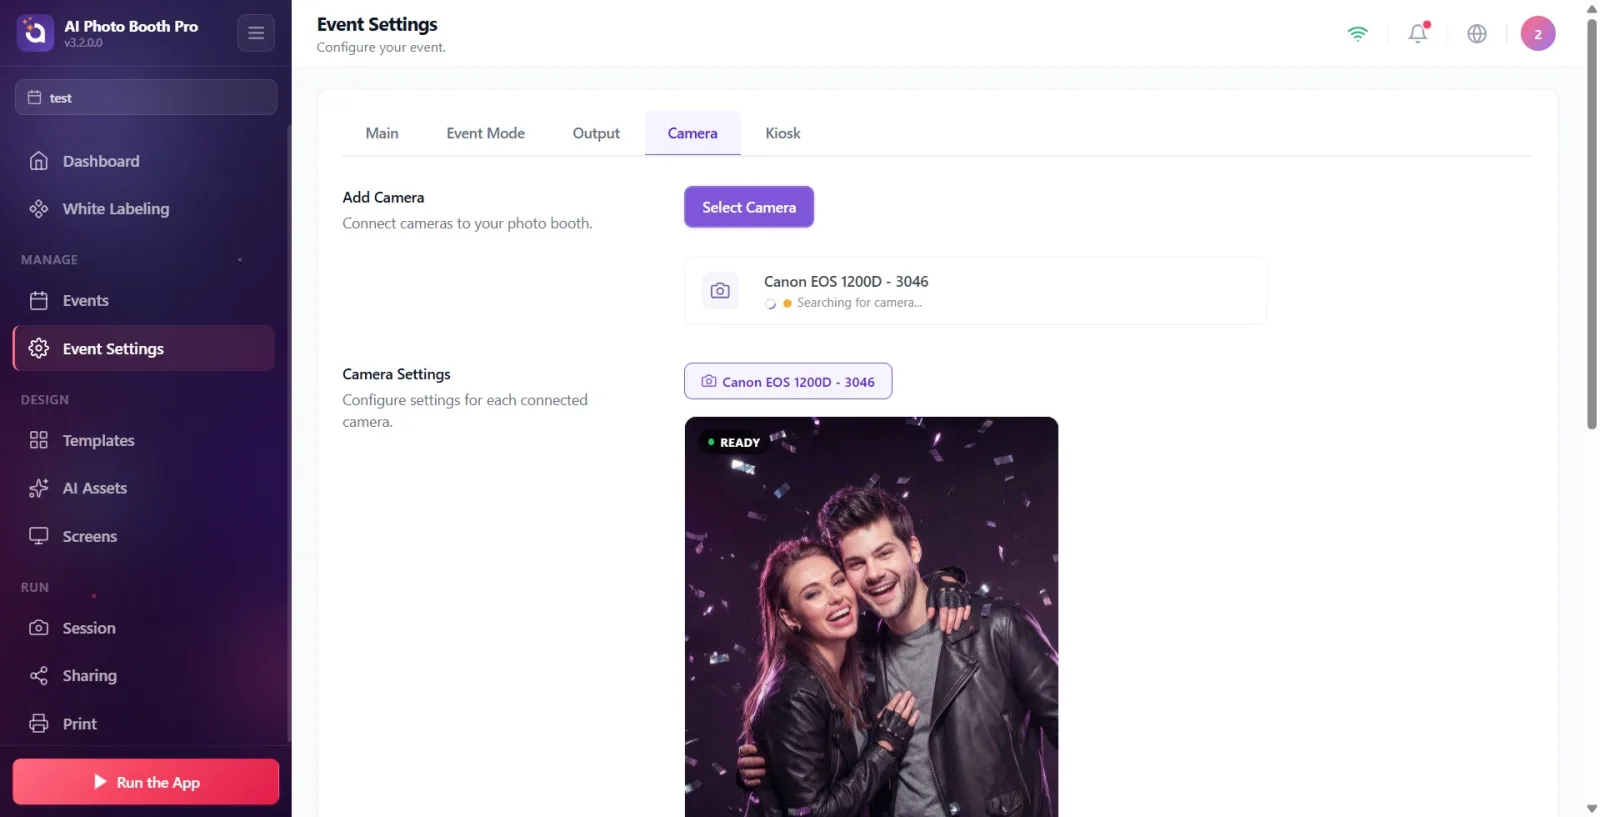Image resolution: width=1600 pixels, height=817 pixels.
Task: Open the test event selector
Action: (x=146, y=97)
